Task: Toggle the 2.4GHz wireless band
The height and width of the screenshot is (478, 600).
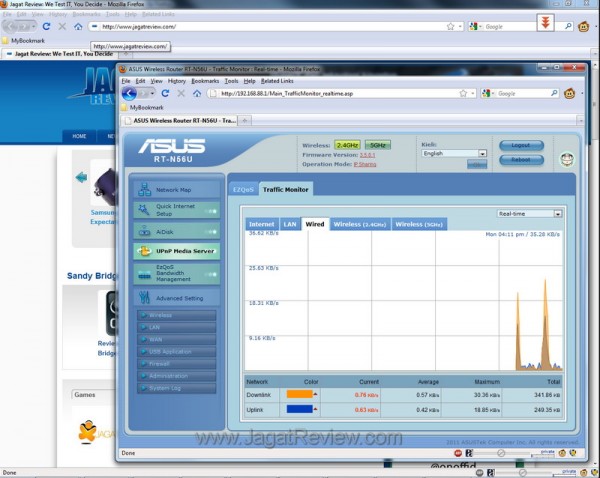Action: tap(347, 145)
